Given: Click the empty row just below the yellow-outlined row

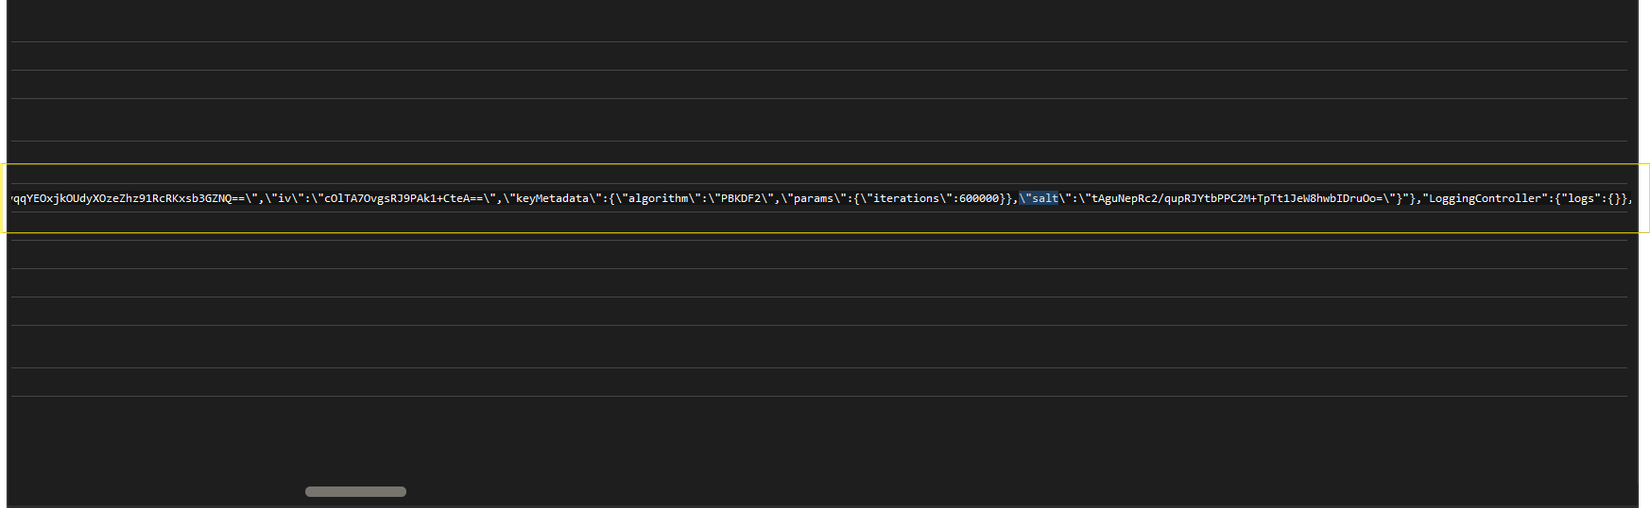Looking at the screenshot, I should click(x=800, y=254).
